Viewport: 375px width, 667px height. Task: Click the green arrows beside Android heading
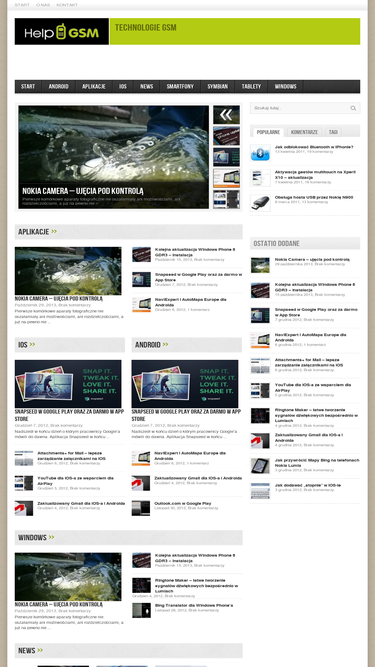[x=165, y=345]
